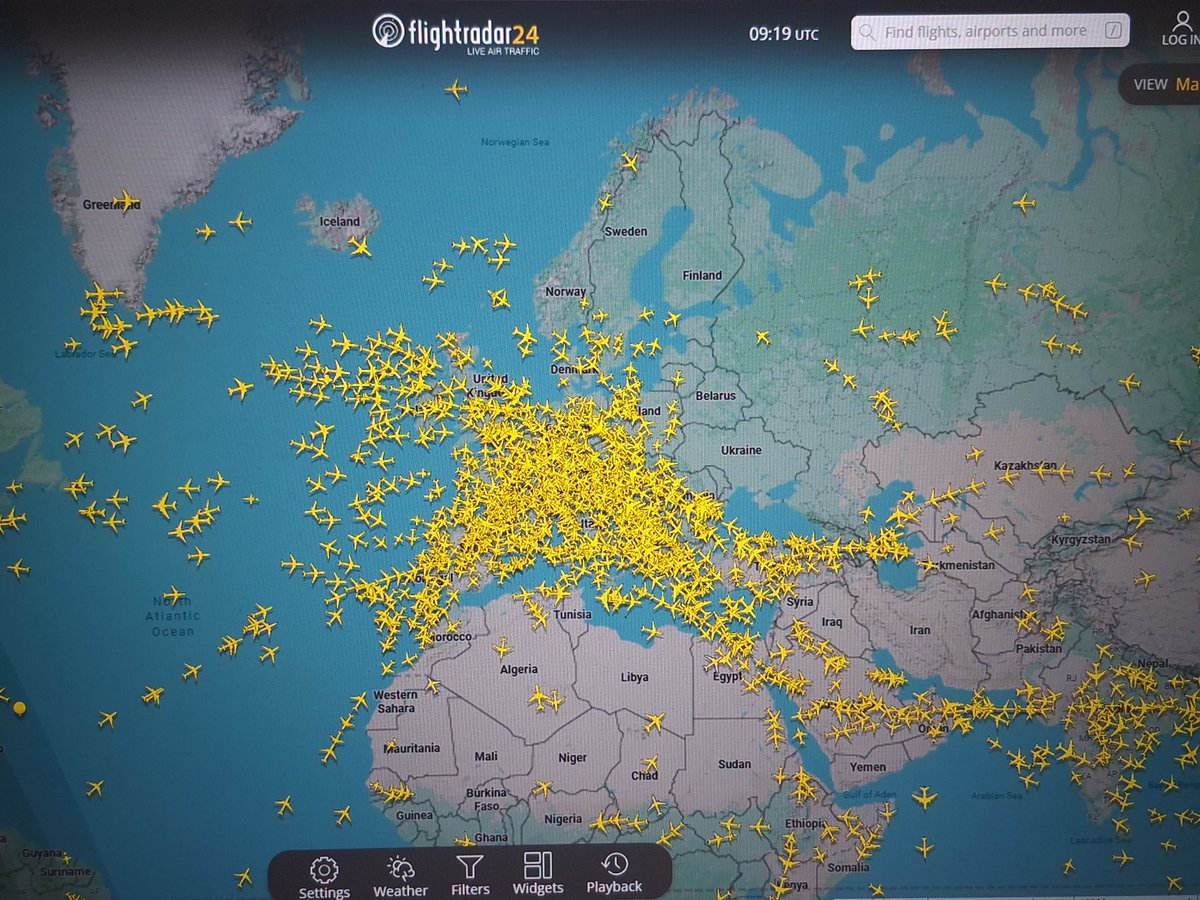
Task: Click the slash shortcut icon in the search box
Action: tap(1113, 32)
